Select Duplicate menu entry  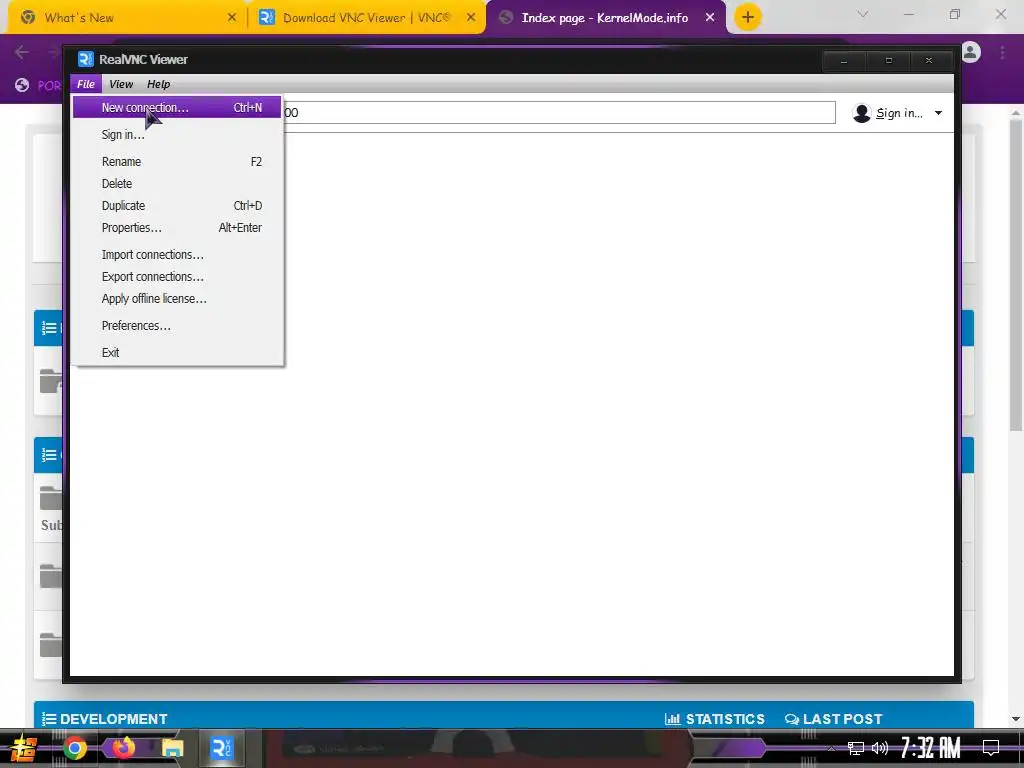pos(177,206)
